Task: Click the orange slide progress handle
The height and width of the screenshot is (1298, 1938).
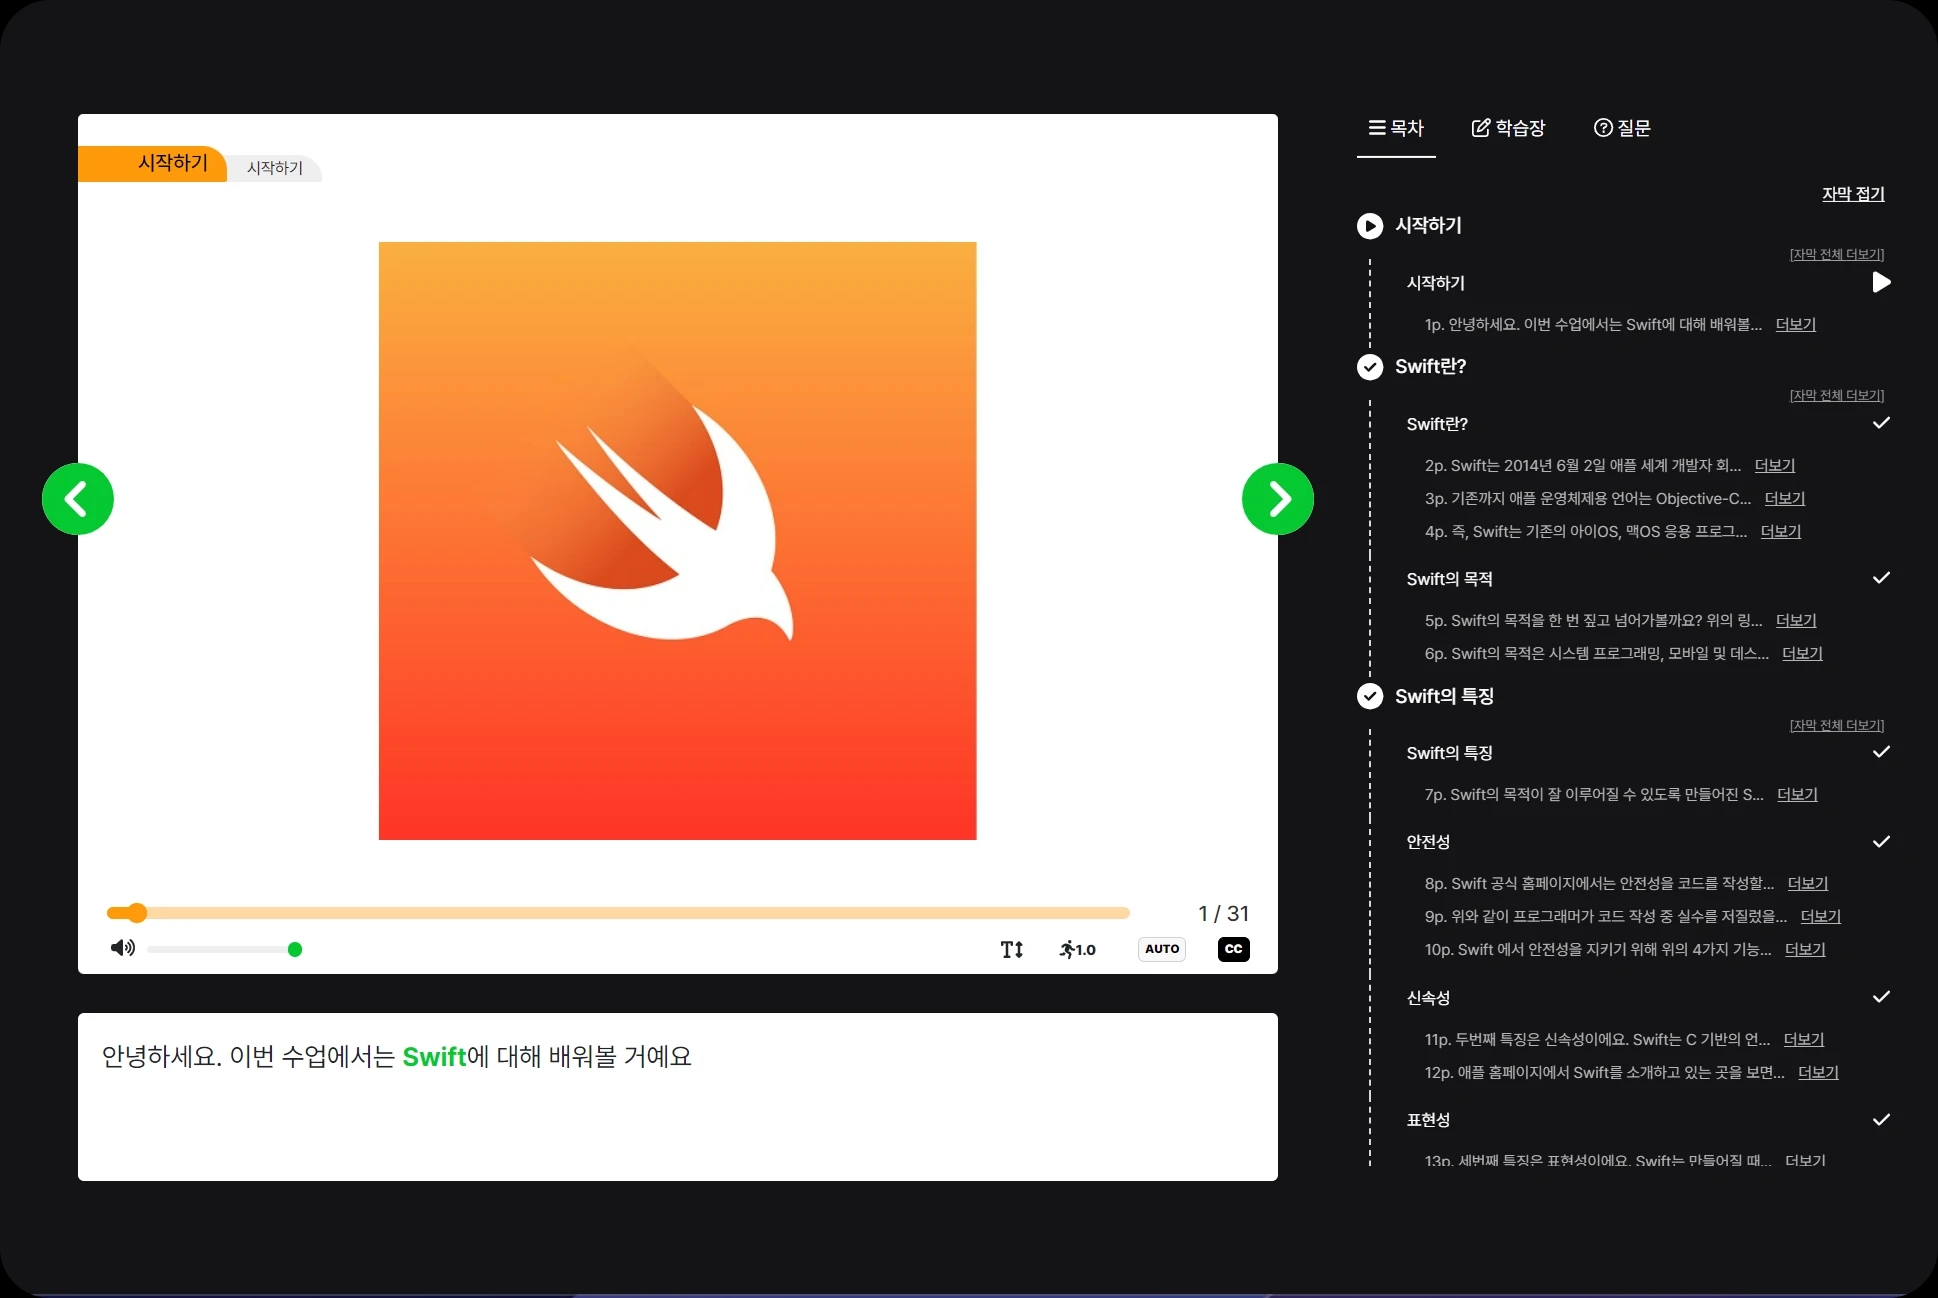Action: (x=137, y=913)
